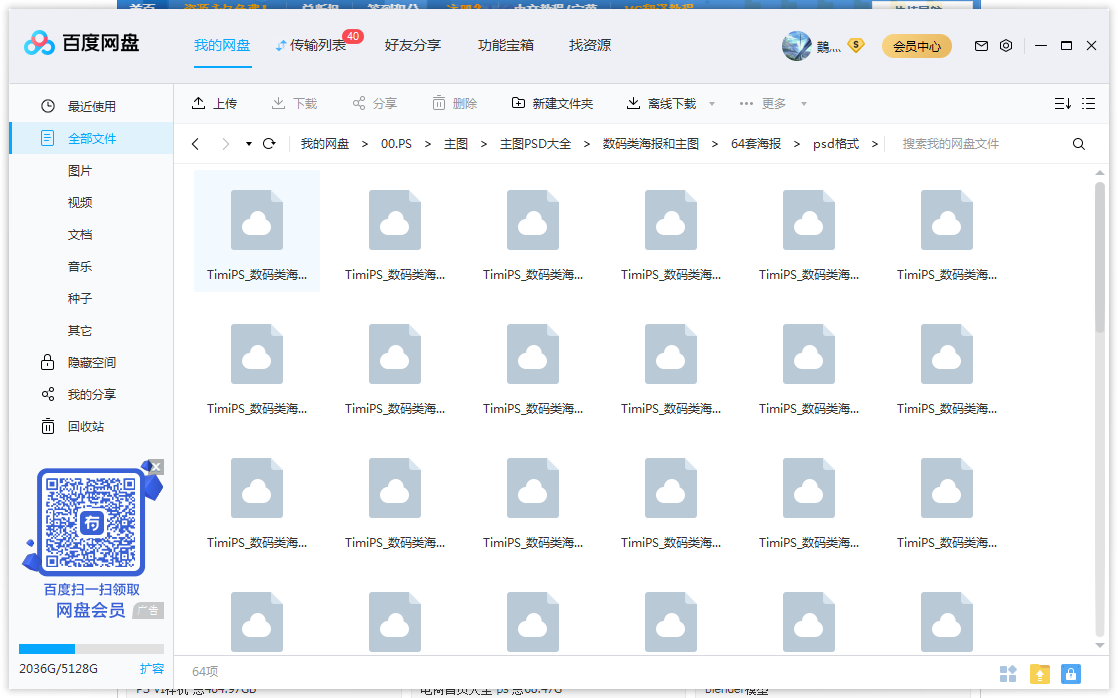Filter by 其它 category

click(x=80, y=331)
